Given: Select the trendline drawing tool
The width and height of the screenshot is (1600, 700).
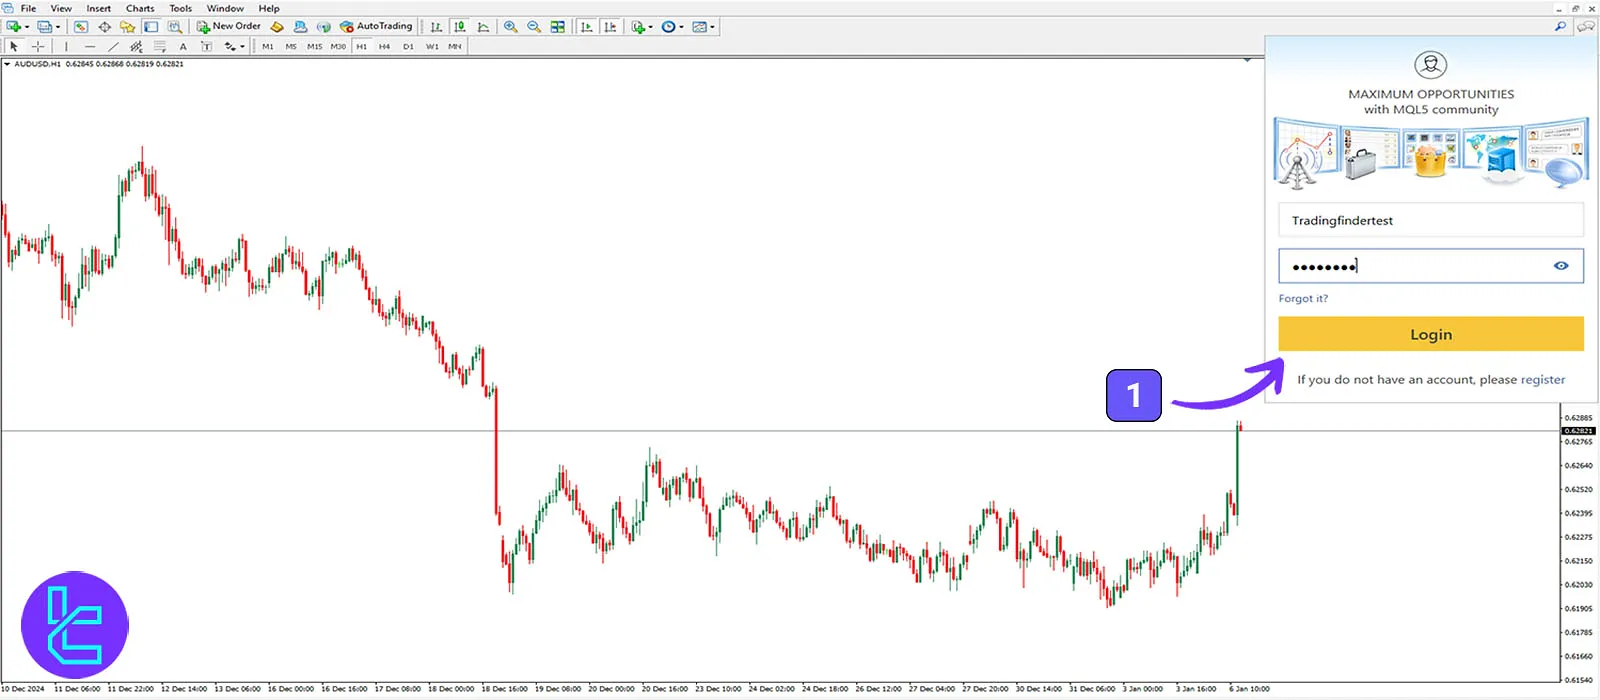Looking at the screenshot, I should click(112, 47).
